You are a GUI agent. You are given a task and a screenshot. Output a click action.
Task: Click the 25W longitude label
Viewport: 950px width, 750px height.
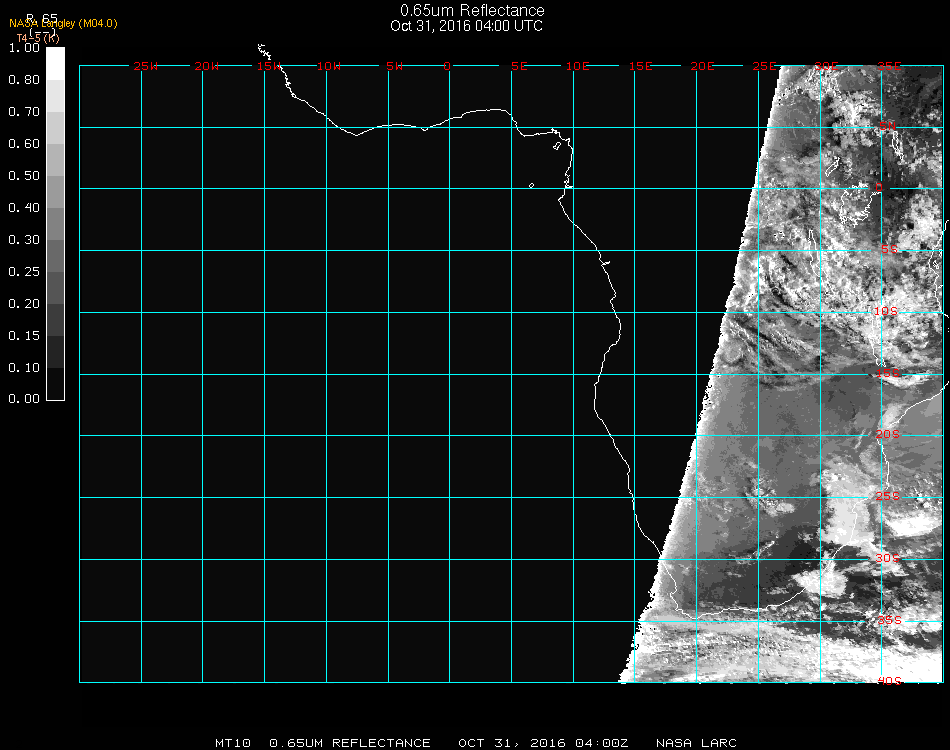145,67
